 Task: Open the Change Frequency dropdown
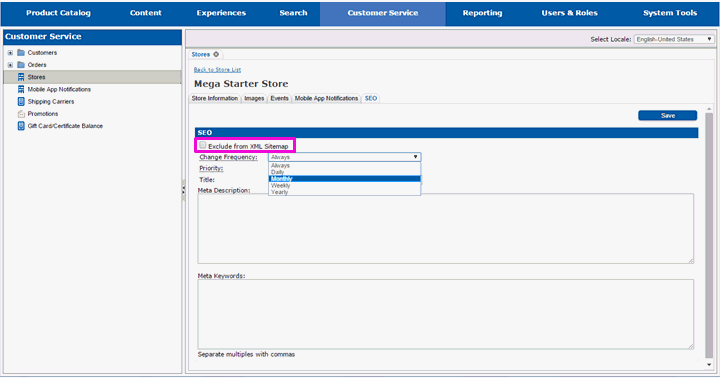(344, 157)
